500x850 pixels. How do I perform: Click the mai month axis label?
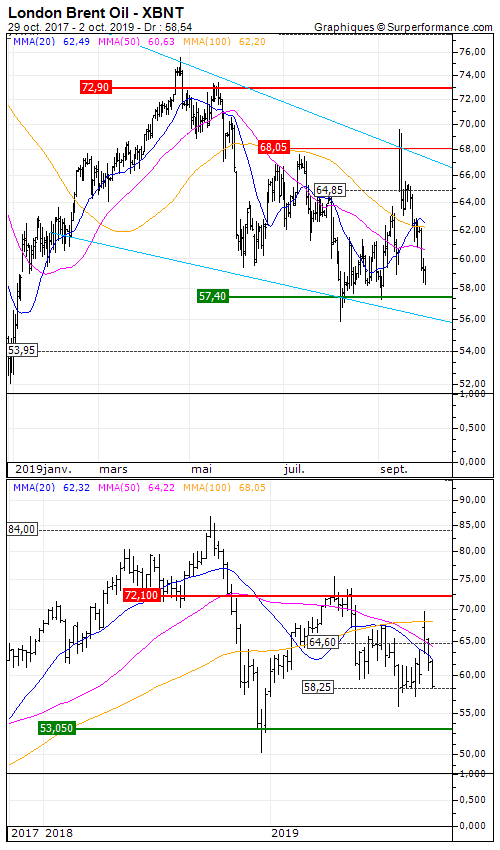tap(201, 469)
